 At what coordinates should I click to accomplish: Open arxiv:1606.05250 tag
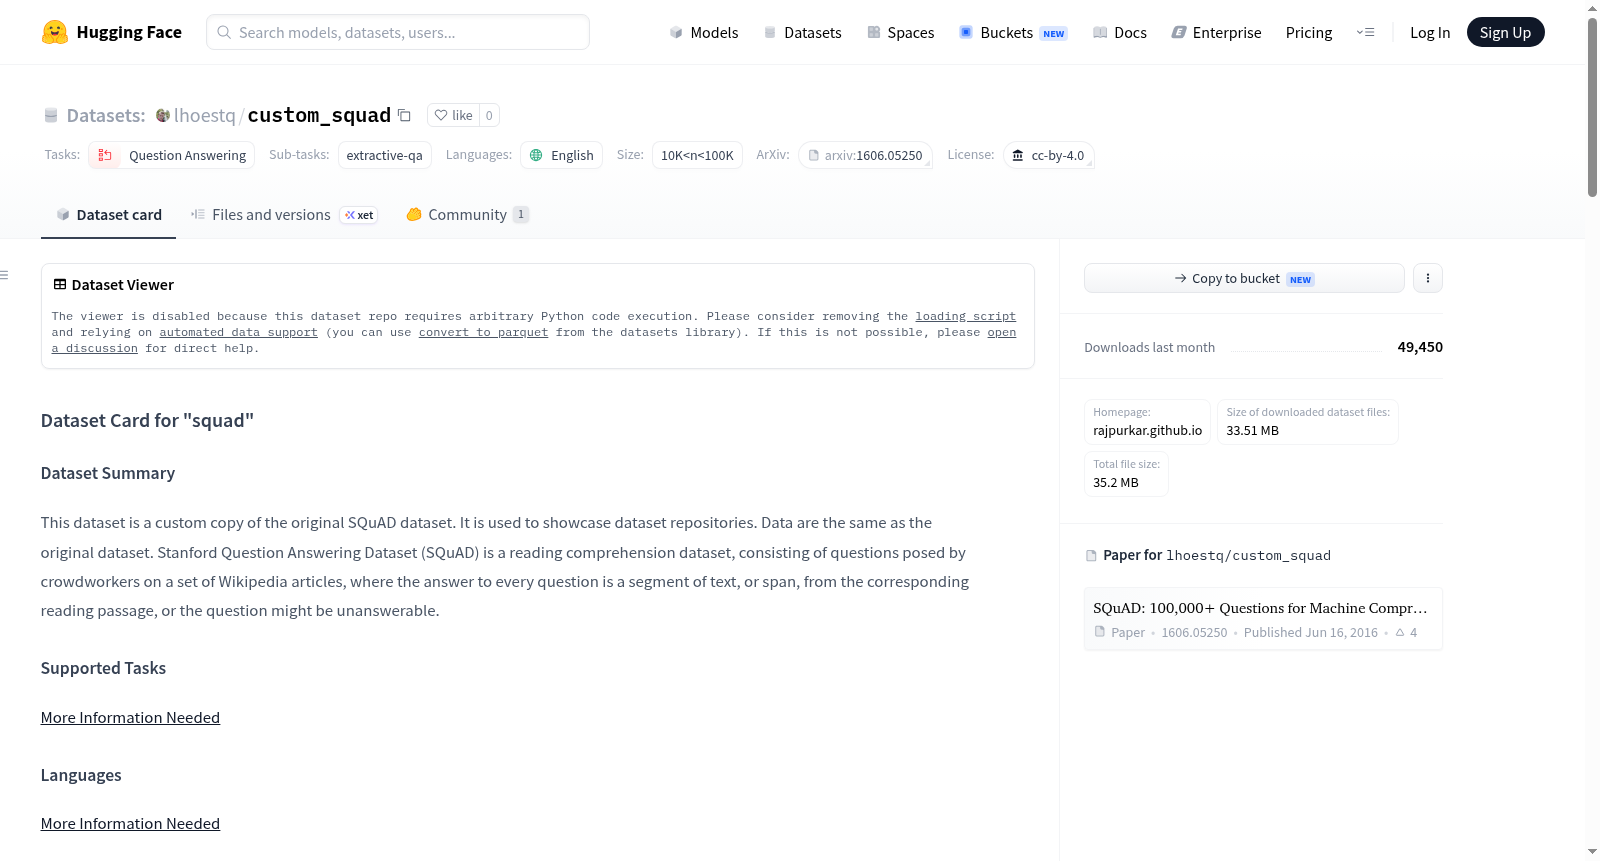tap(865, 155)
